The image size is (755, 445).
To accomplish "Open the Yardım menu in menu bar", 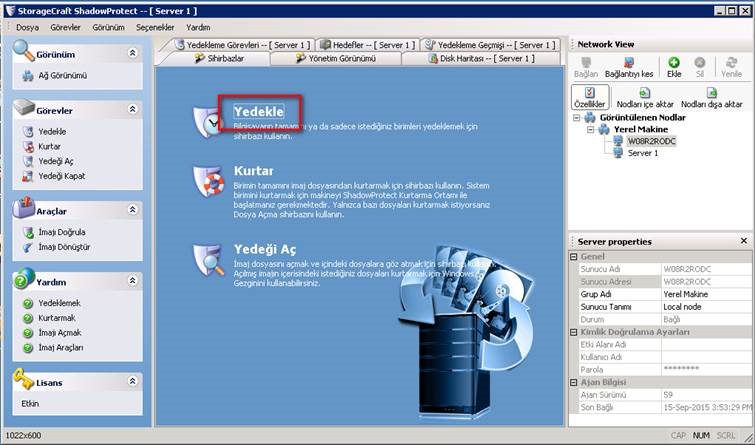I will click(x=198, y=27).
